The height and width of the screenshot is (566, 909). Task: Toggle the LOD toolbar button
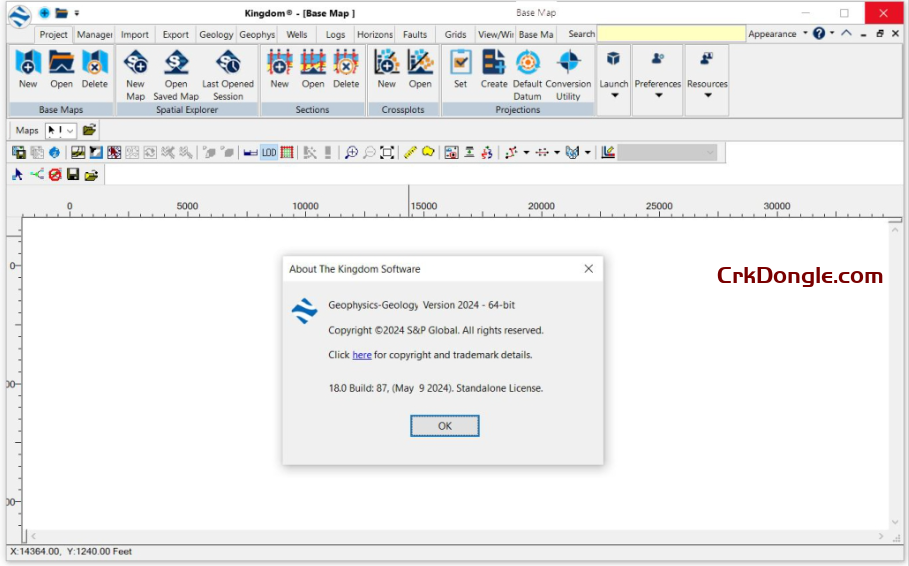[x=269, y=153]
